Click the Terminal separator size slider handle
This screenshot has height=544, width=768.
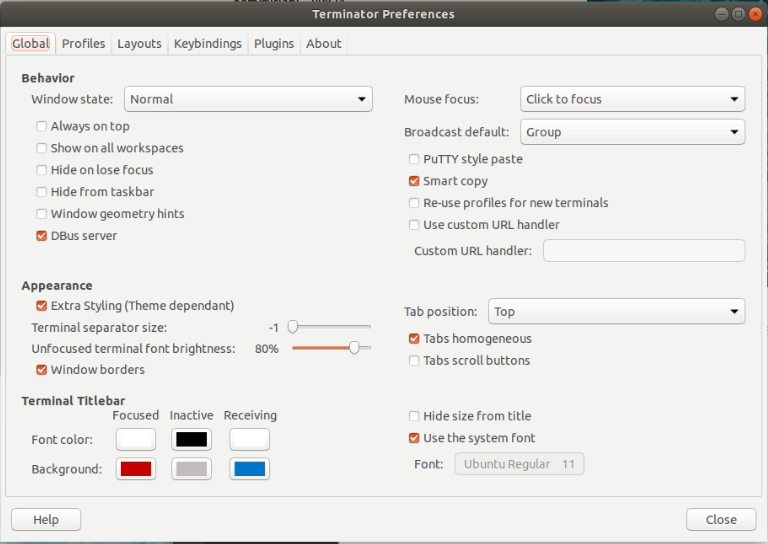[x=293, y=327]
